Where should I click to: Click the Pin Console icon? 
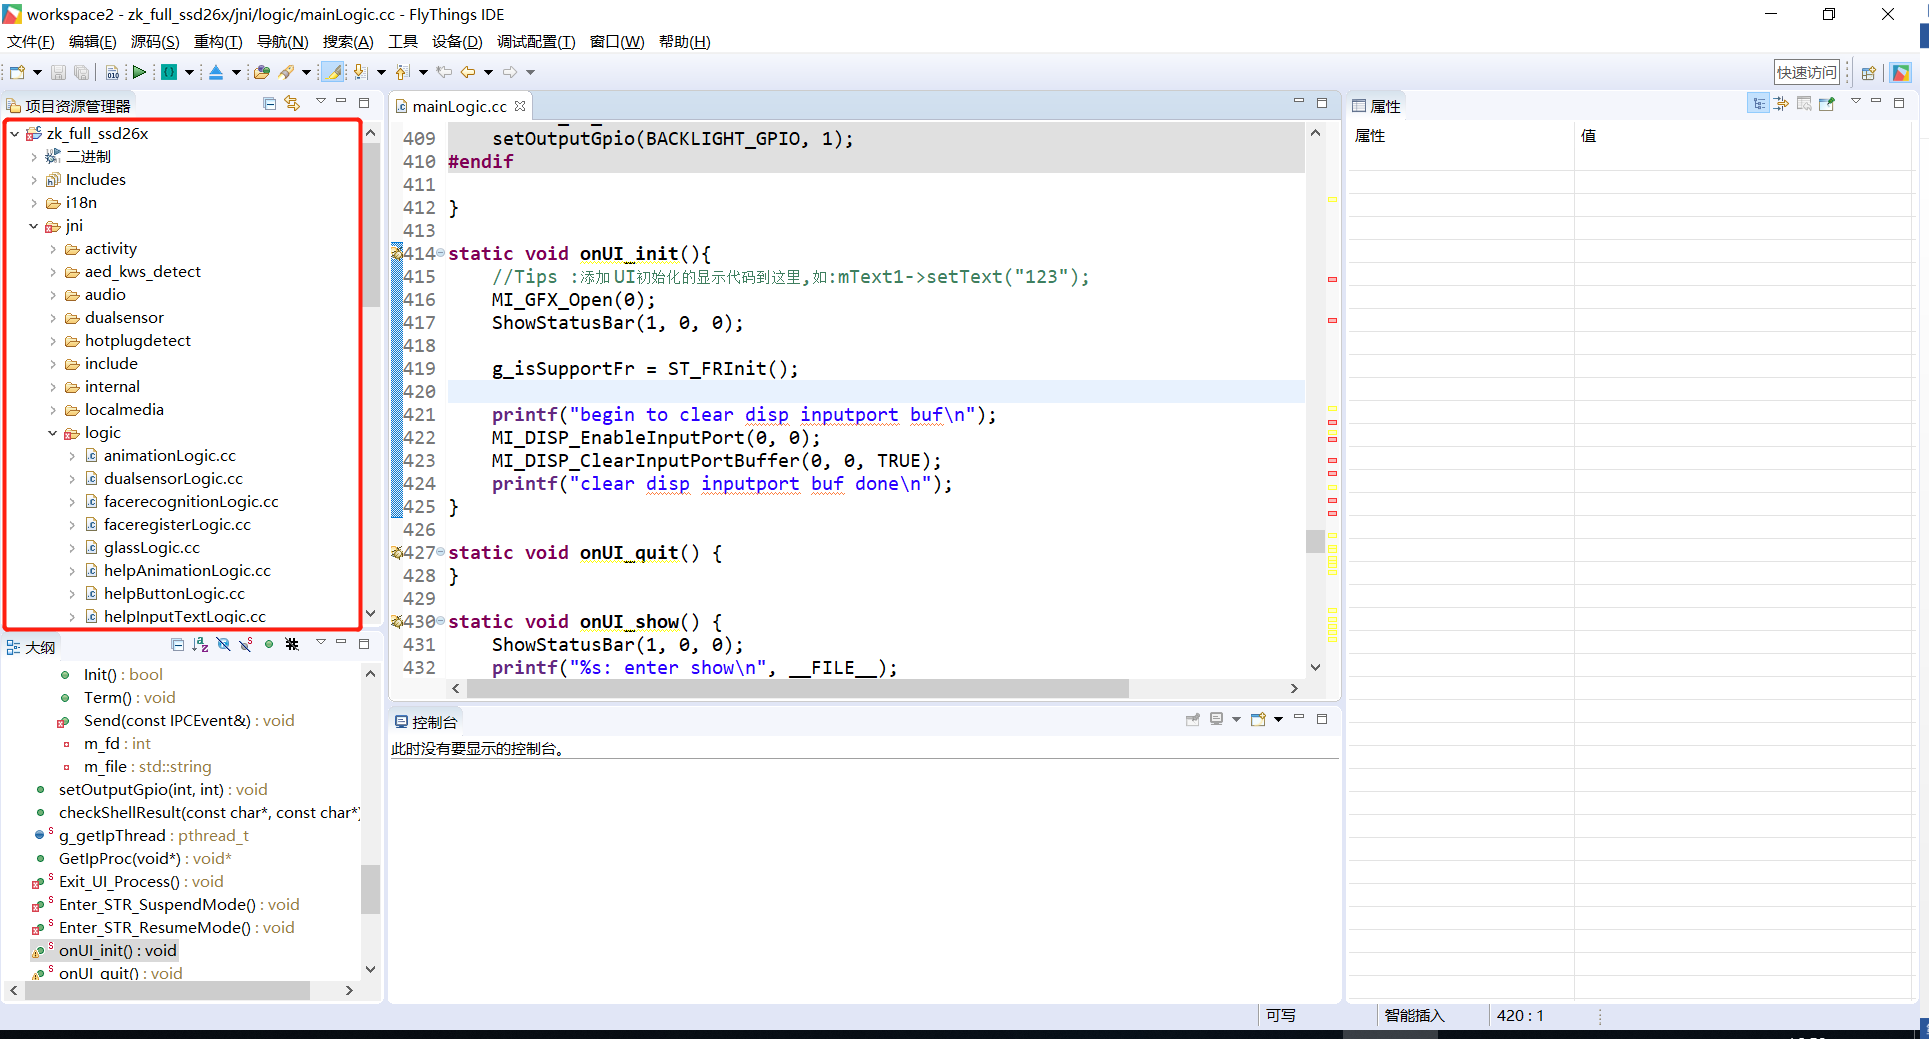tap(1193, 720)
